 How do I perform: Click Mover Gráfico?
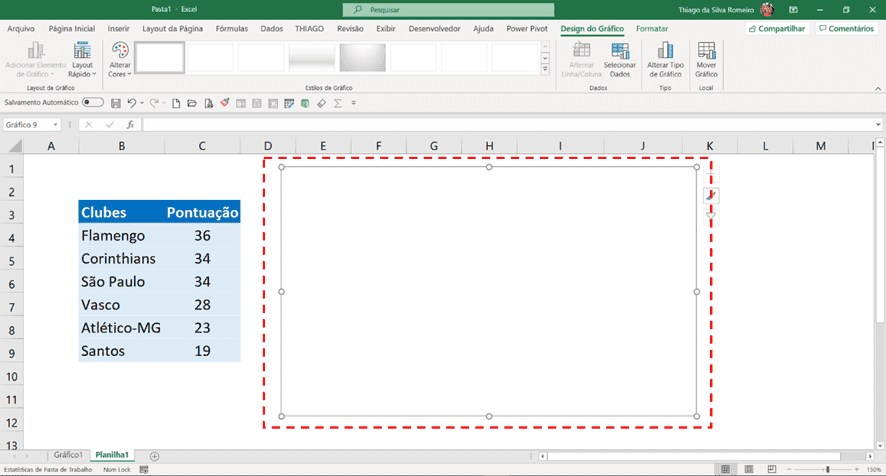tap(706, 59)
